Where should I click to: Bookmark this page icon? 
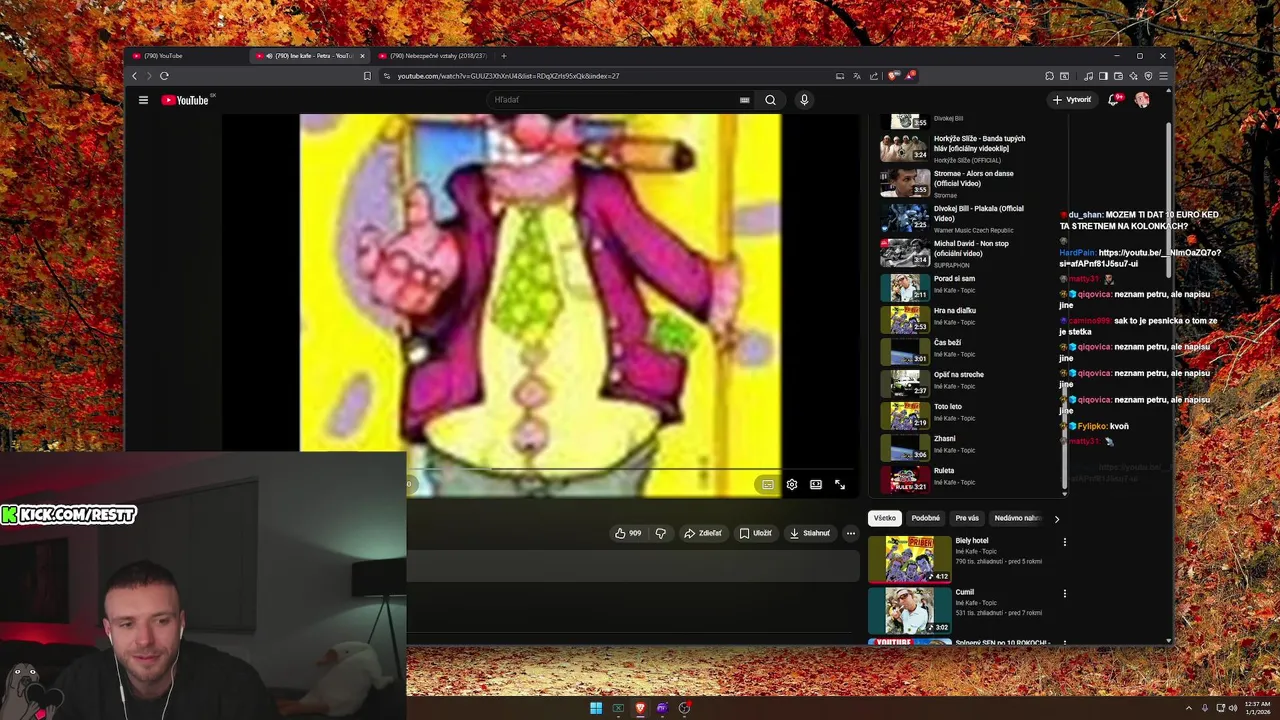[367, 76]
